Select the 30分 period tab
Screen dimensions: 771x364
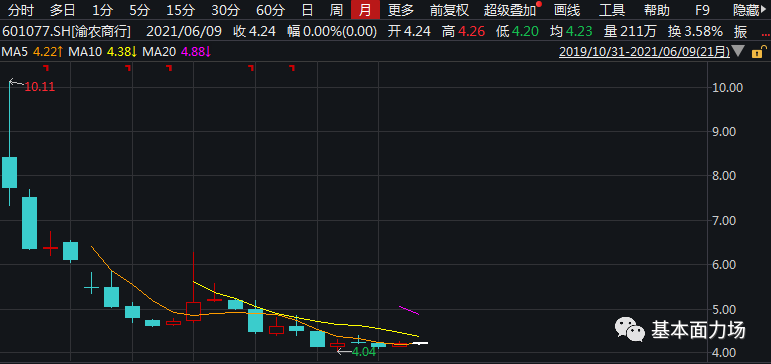226,9
